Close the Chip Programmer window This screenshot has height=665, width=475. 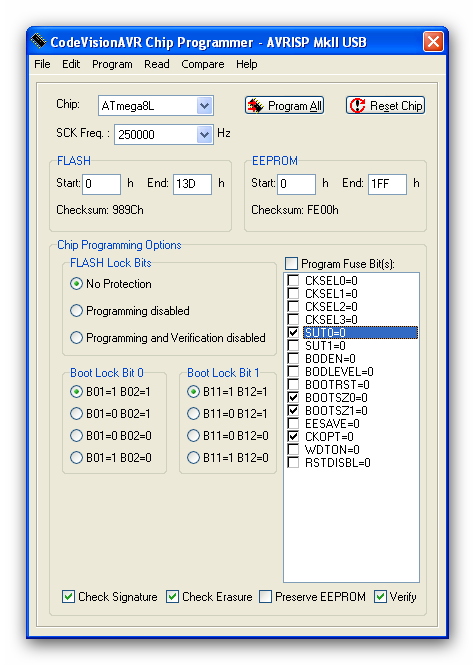(x=433, y=42)
